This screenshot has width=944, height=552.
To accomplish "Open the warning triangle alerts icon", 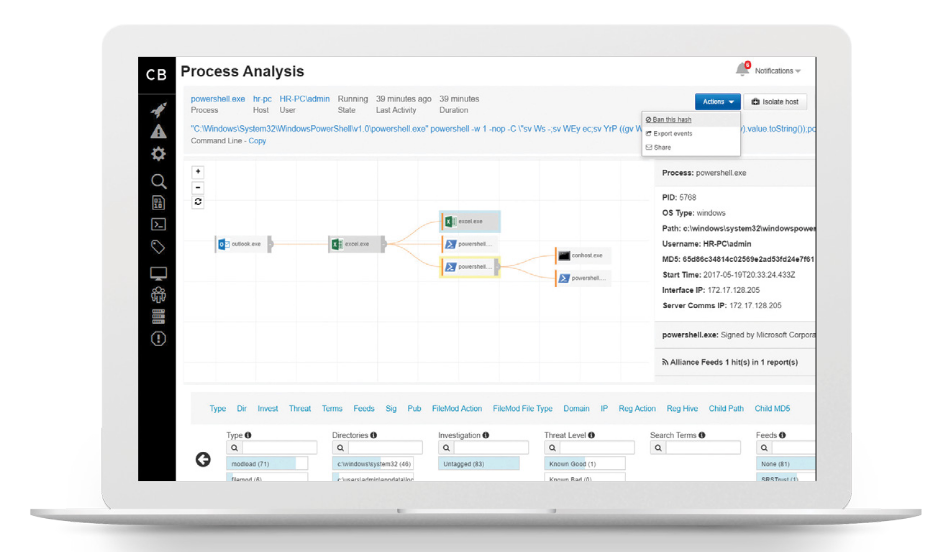I will 158,131.
